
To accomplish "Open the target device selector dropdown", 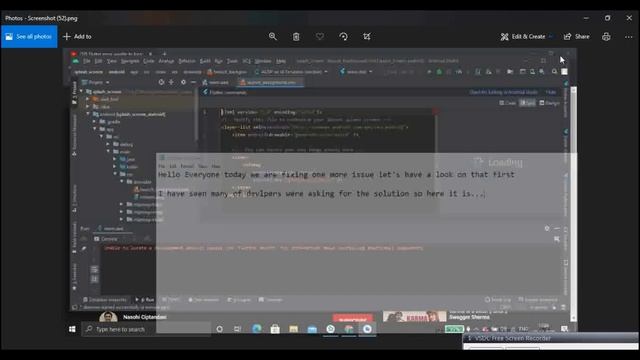I will point(291,72).
